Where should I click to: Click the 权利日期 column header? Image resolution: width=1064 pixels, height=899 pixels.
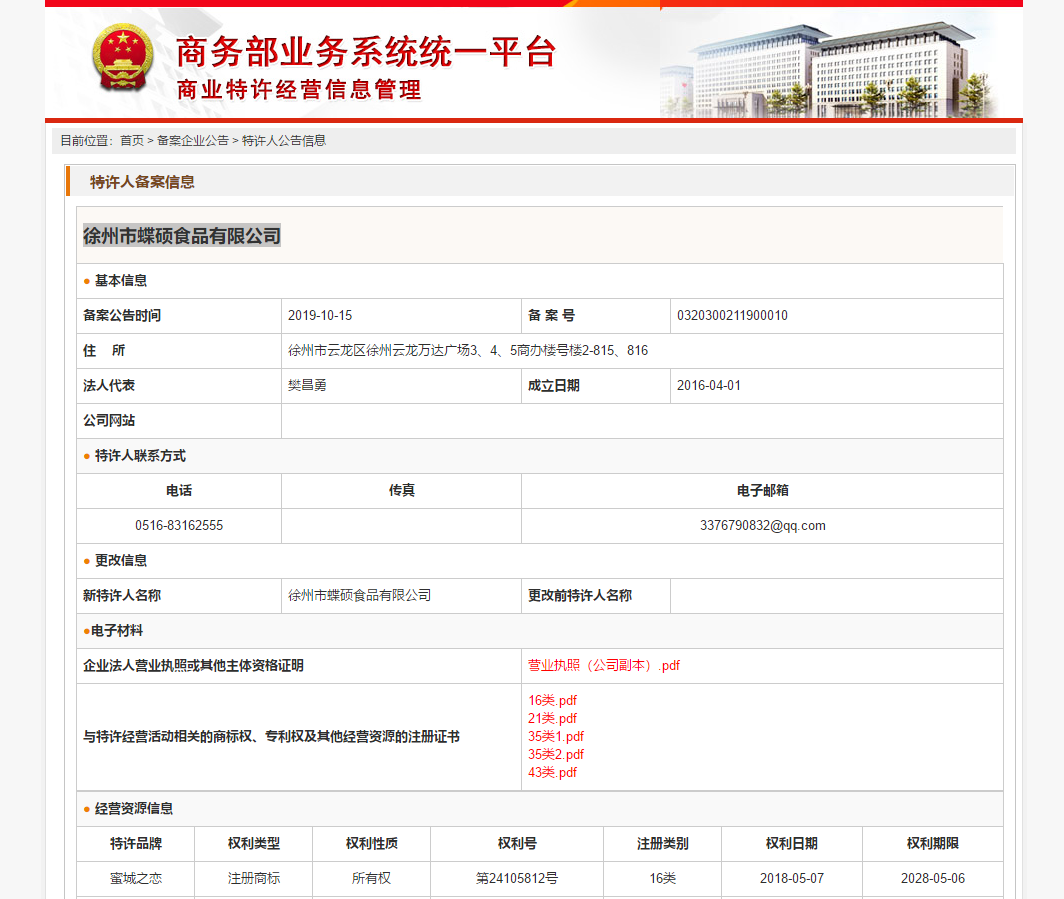click(792, 843)
